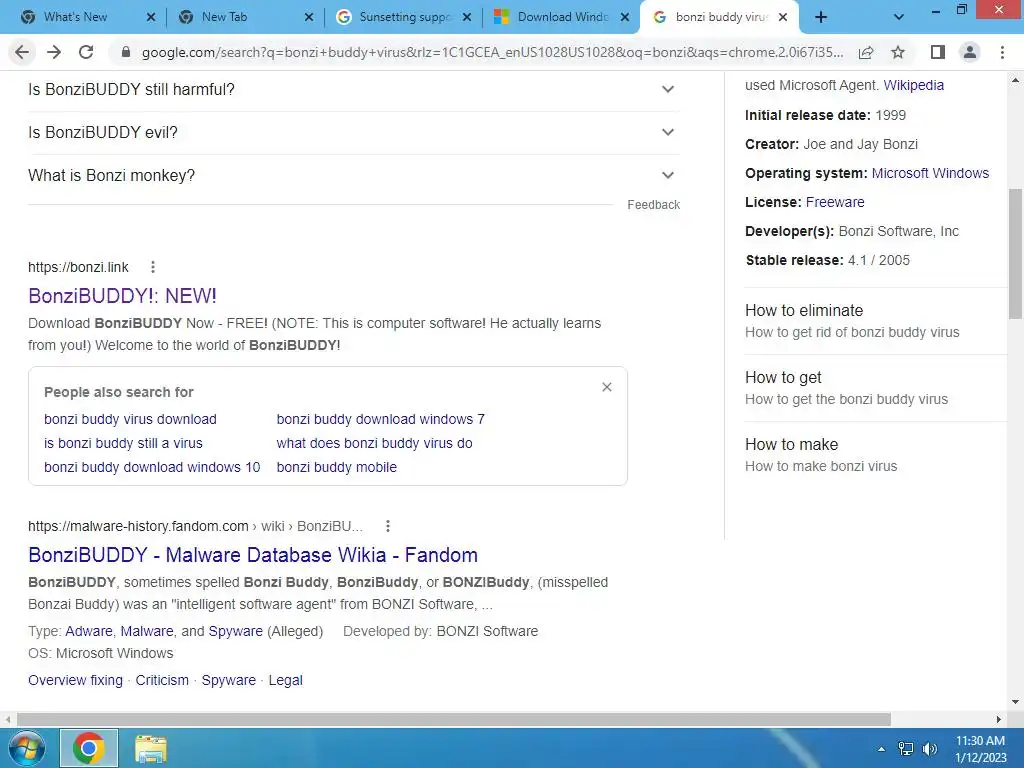Show hidden system tray icons

pyautogui.click(x=882, y=749)
